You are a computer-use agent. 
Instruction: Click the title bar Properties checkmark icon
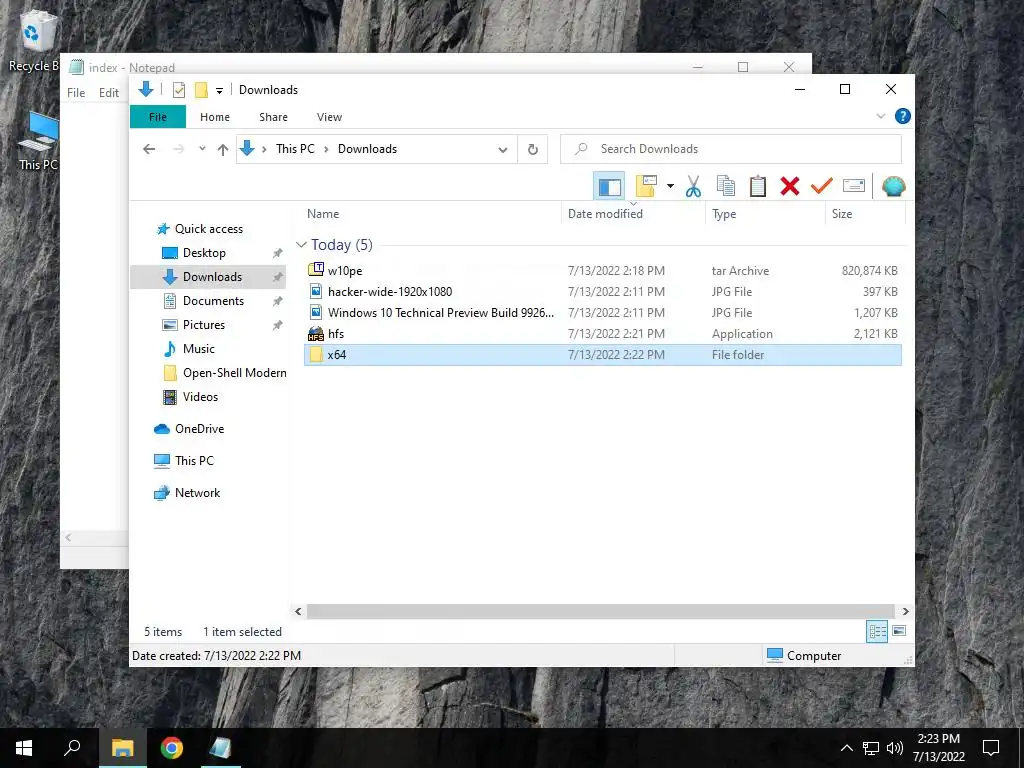178,90
